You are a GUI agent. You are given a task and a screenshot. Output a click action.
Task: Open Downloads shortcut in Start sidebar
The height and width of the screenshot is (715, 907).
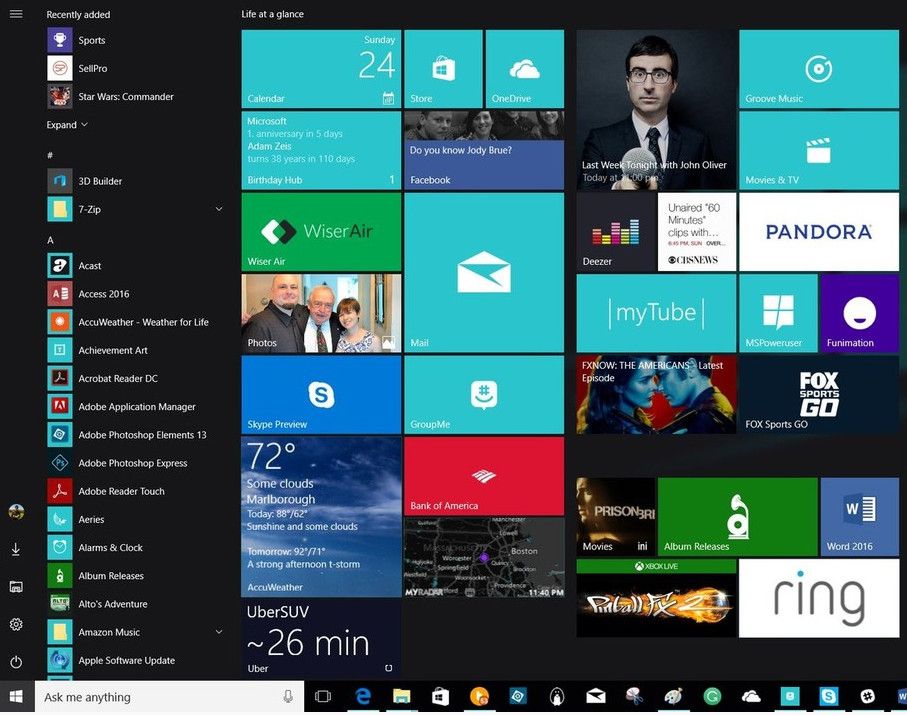tap(16, 549)
